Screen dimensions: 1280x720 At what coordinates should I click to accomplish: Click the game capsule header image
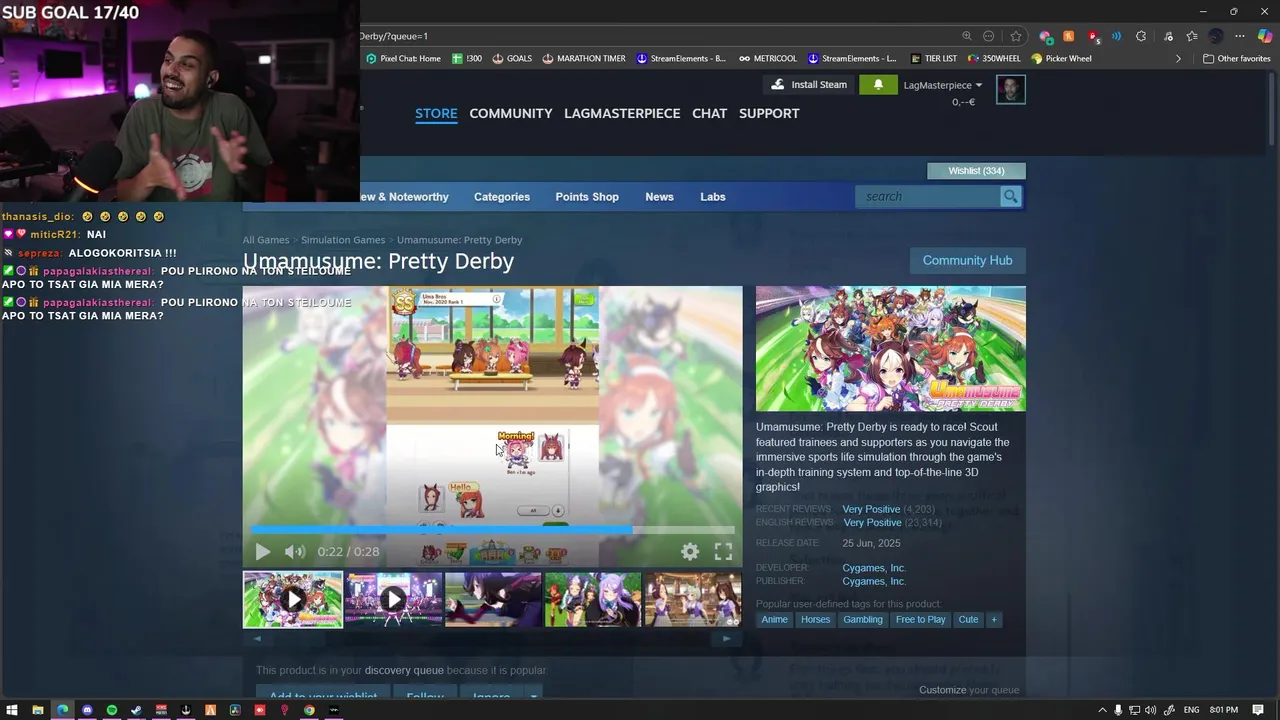(x=891, y=349)
